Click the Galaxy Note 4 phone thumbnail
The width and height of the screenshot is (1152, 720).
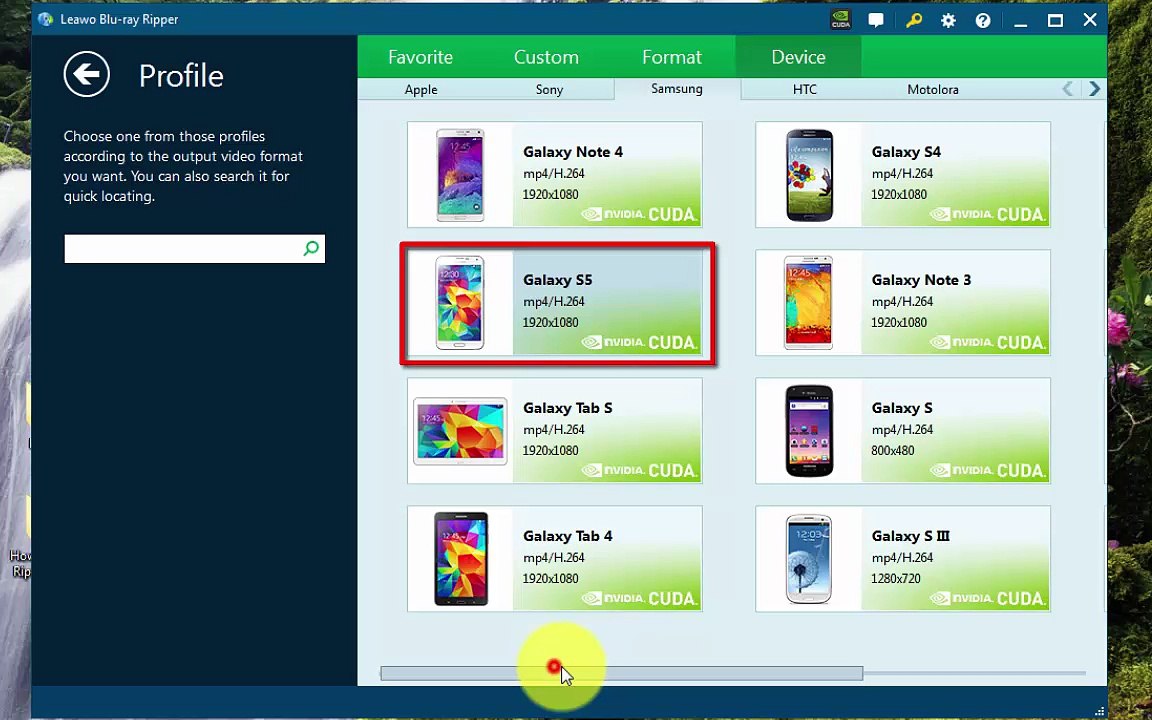[460, 175]
